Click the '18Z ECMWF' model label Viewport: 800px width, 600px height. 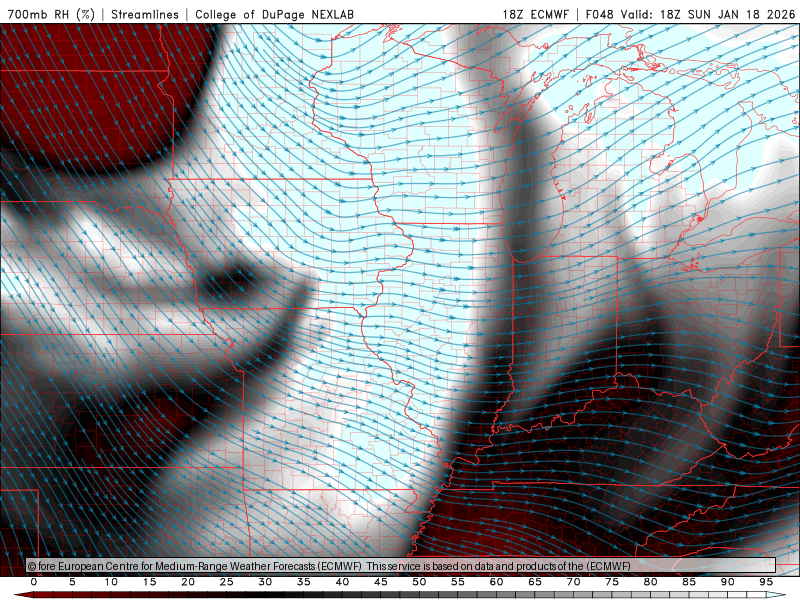pos(535,14)
